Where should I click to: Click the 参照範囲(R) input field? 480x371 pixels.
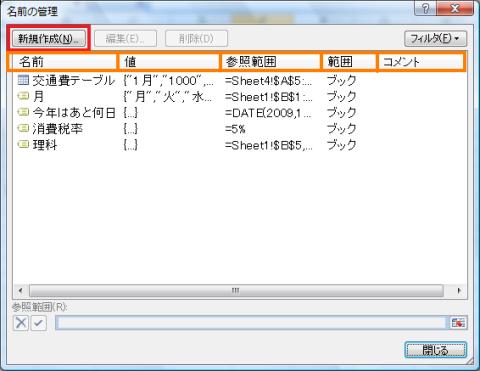pyautogui.click(x=251, y=323)
